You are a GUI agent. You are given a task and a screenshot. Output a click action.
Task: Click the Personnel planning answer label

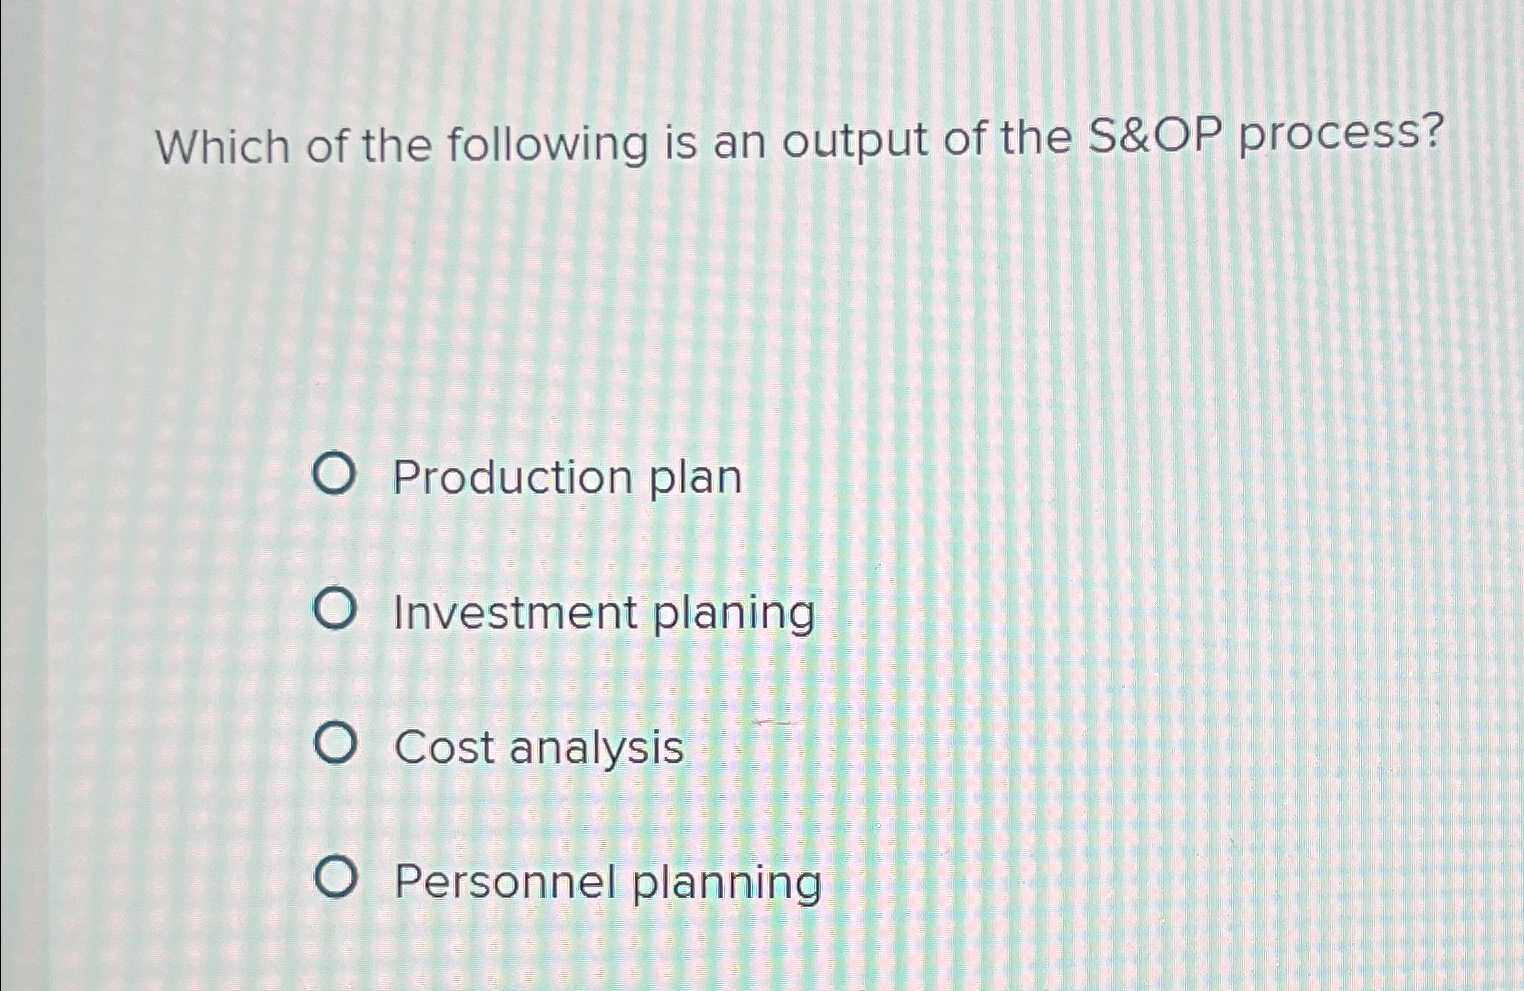pos(608,884)
